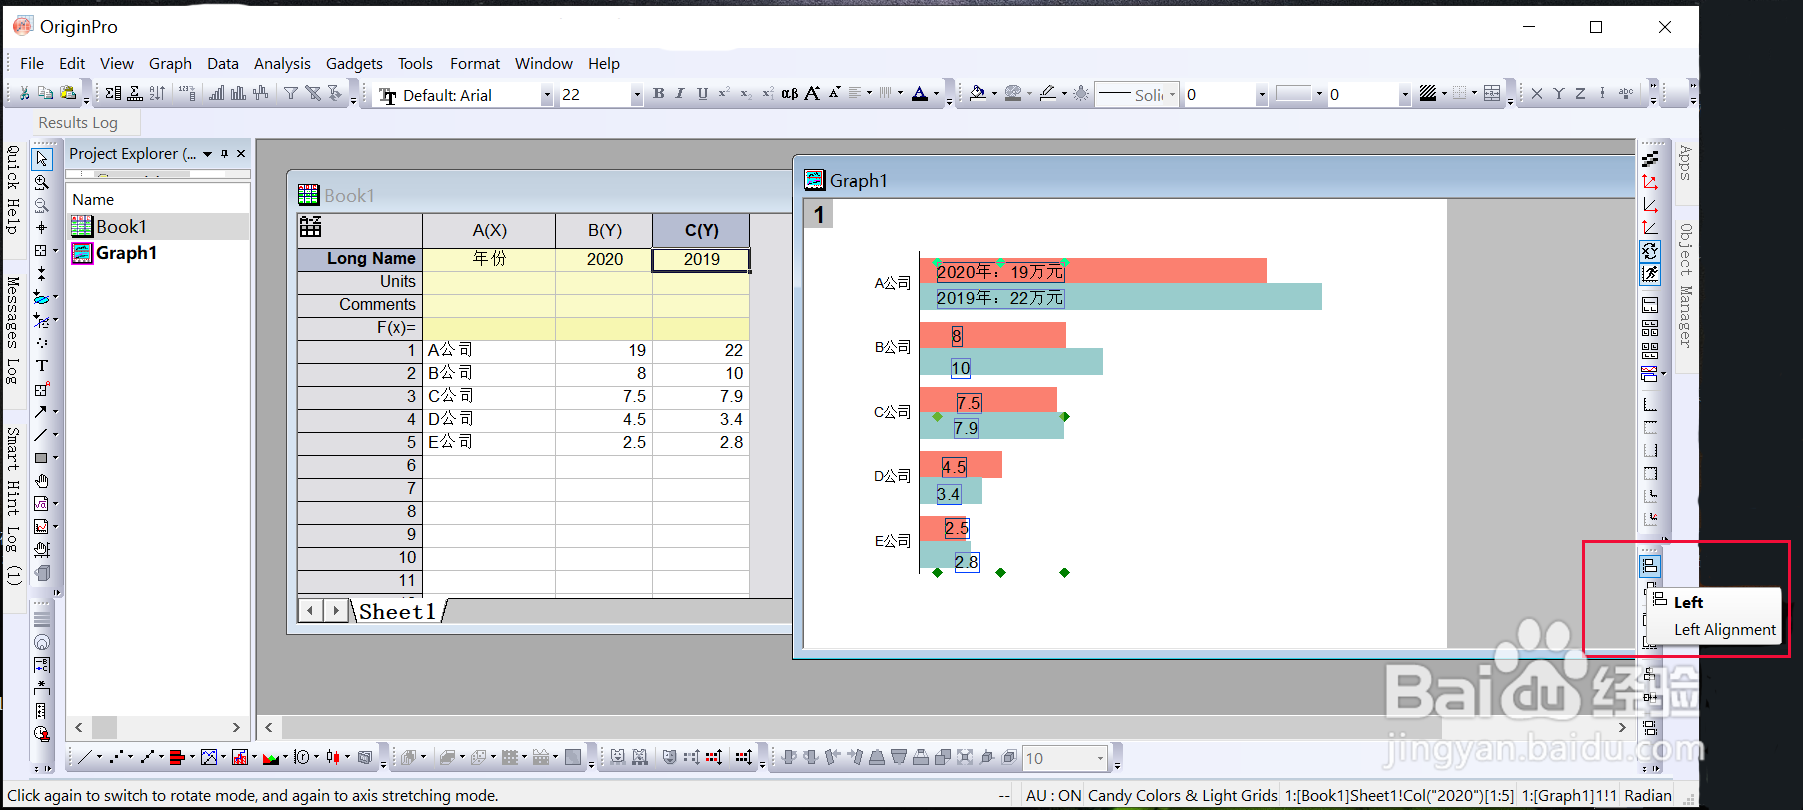Open the font color A dropdown arrow
1803x810 pixels.
click(936, 94)
